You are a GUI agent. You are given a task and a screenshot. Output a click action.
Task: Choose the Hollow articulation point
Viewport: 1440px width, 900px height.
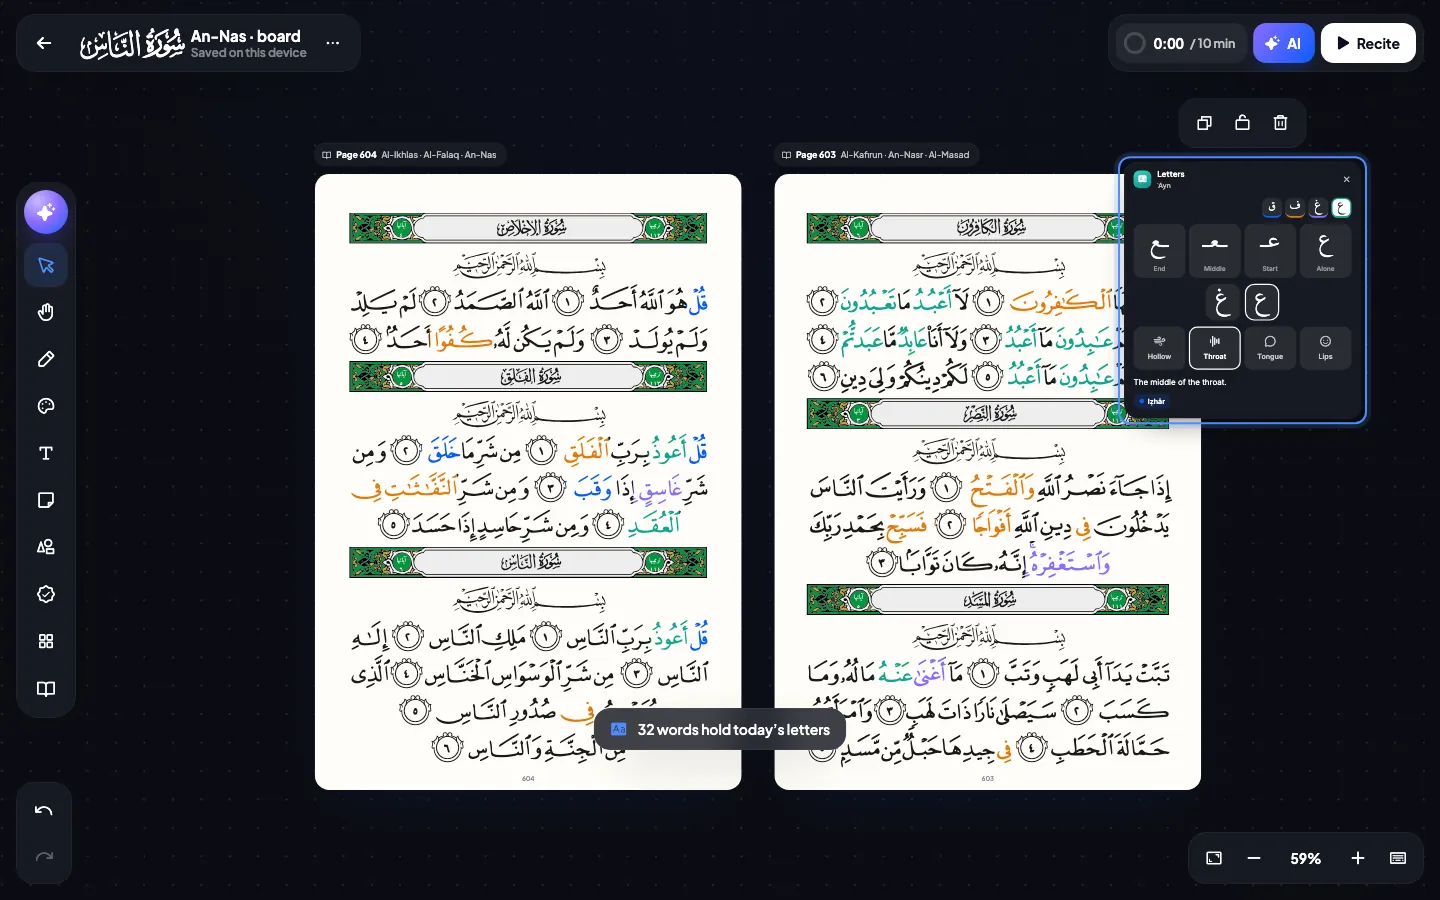(1159, 348)
